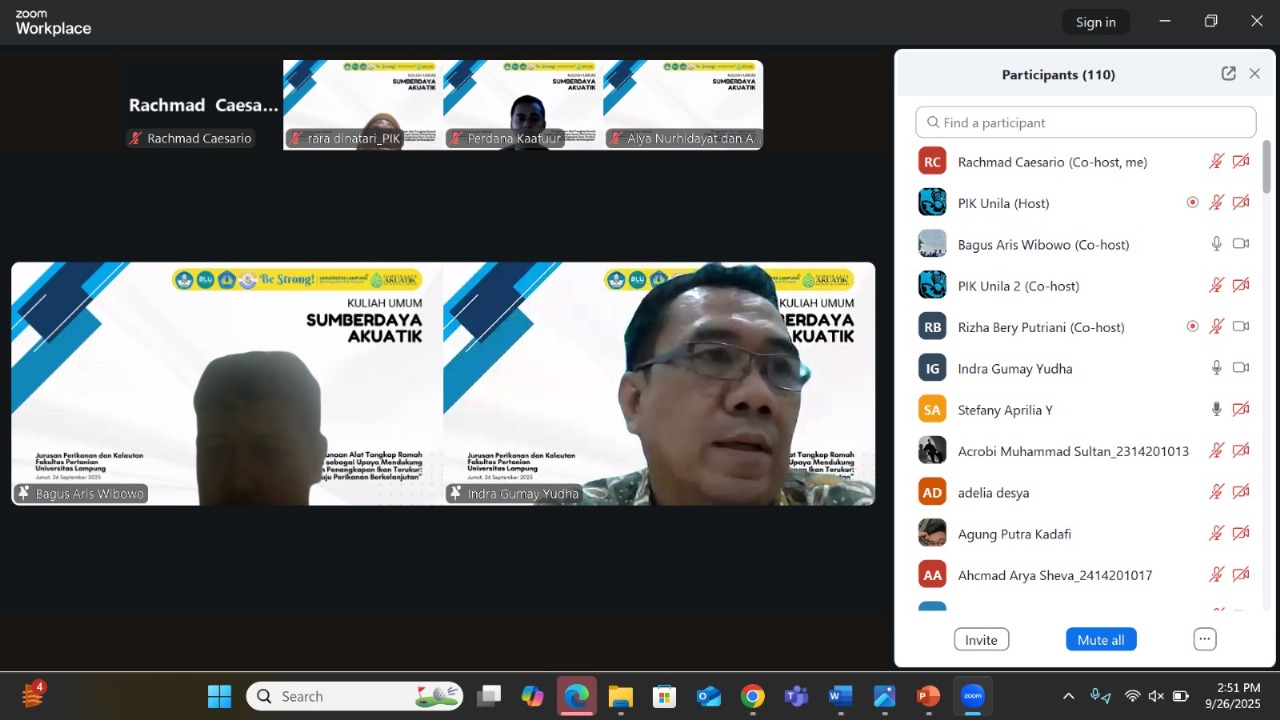Viewport: 1280px width, 720px height.
Task: Click the Invite button
Action: coord(981,640)
